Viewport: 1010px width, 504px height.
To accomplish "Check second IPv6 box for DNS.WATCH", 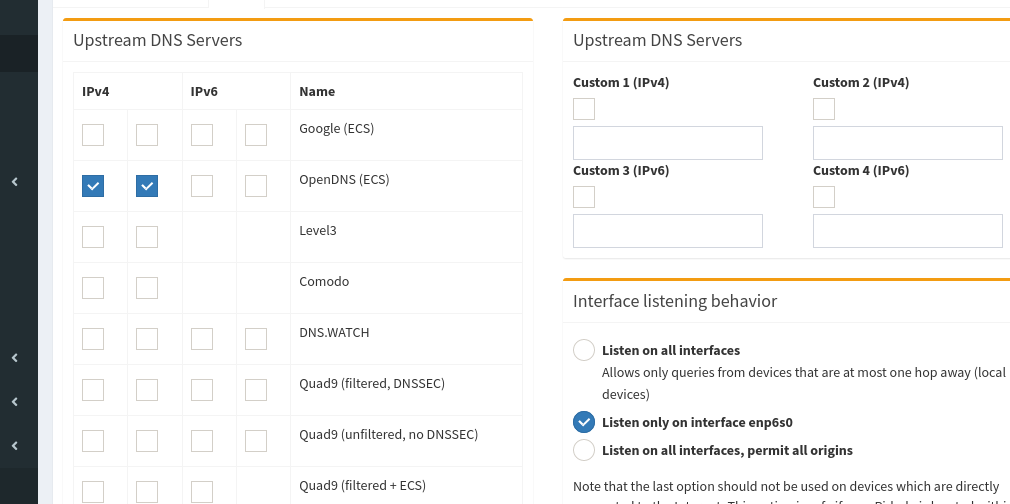I will [256, 339].
